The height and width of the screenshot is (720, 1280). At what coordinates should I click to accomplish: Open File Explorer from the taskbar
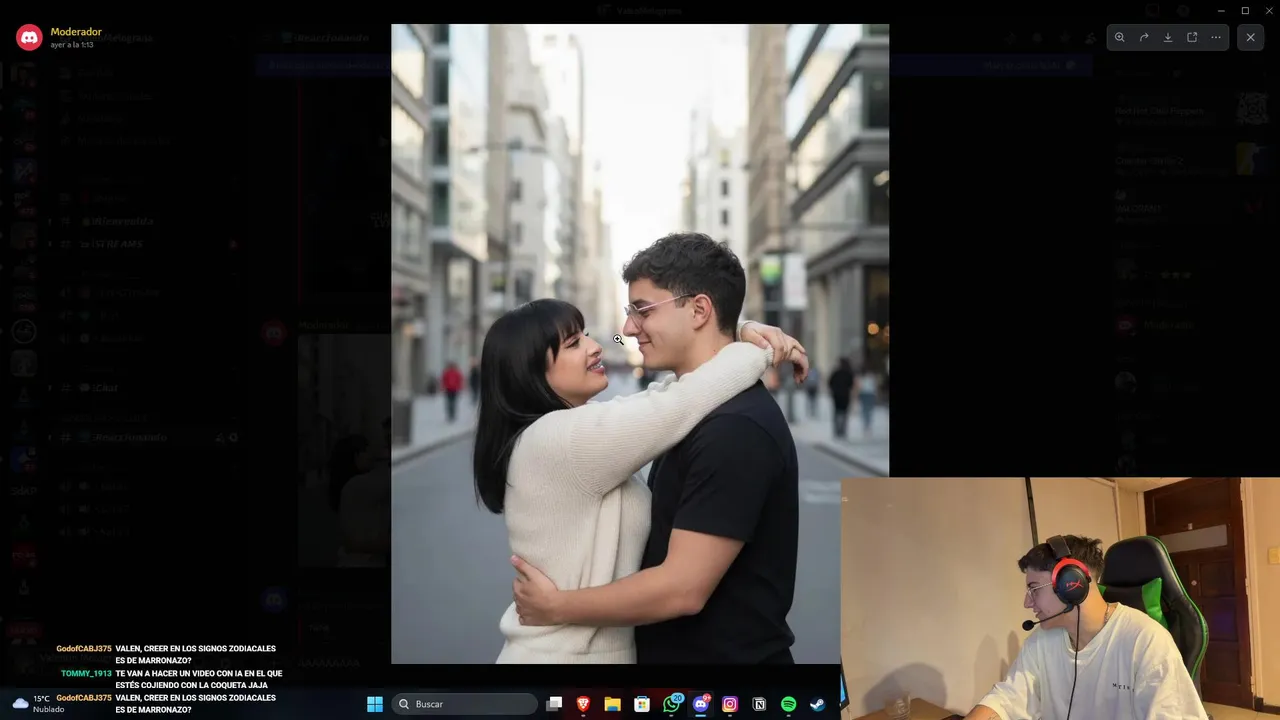(612, 704)
